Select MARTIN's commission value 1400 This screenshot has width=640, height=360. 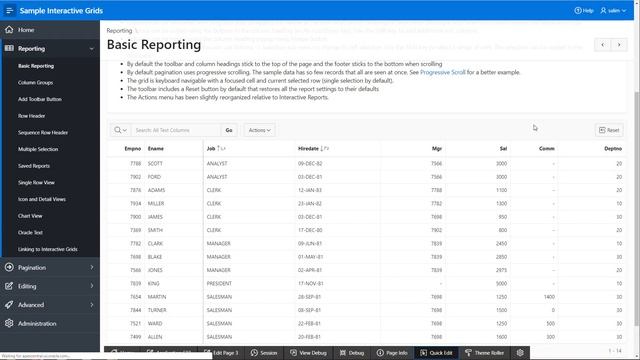[x=549, y=297]
